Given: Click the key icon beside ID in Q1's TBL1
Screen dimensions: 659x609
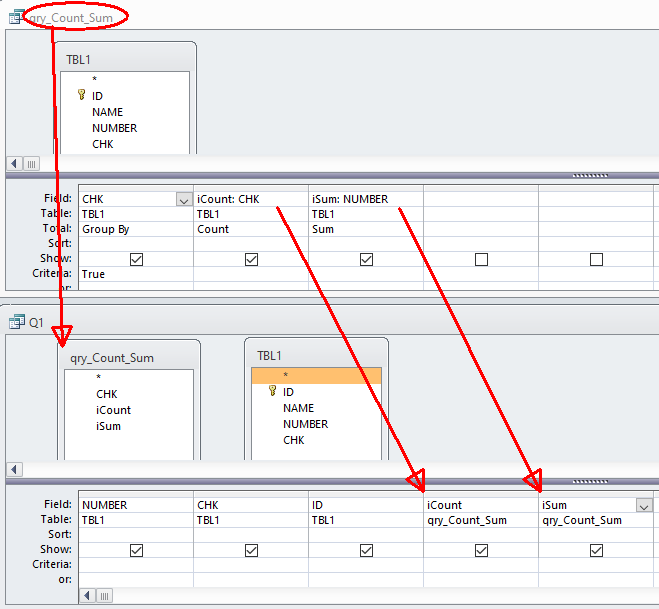Looking at the screenshot, I should click(272, 391).
